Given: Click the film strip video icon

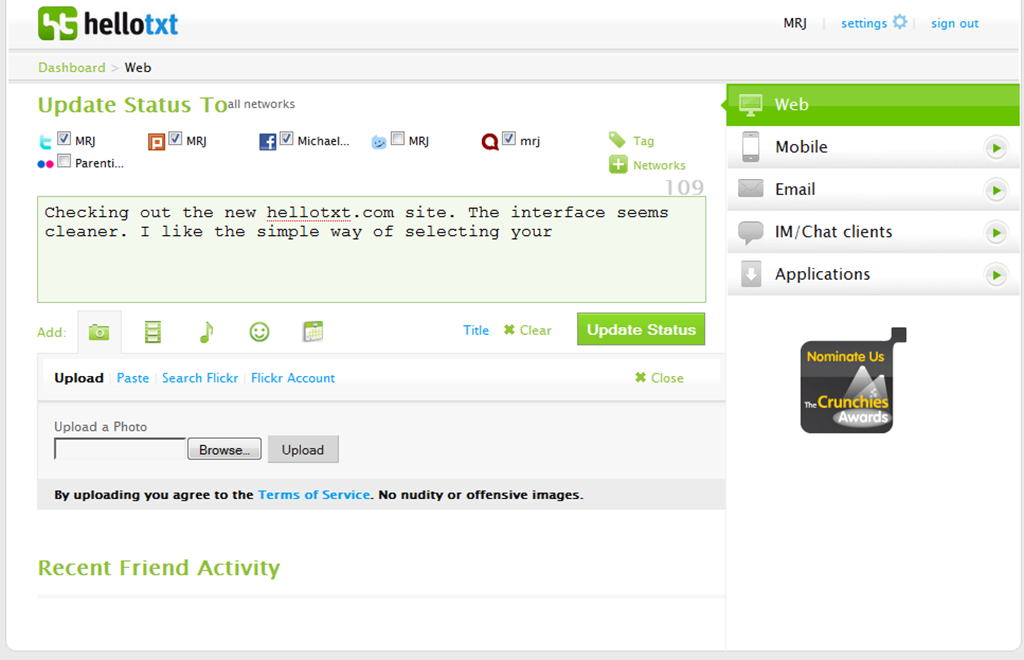Looking at the screenshot, I should [153, 332].
